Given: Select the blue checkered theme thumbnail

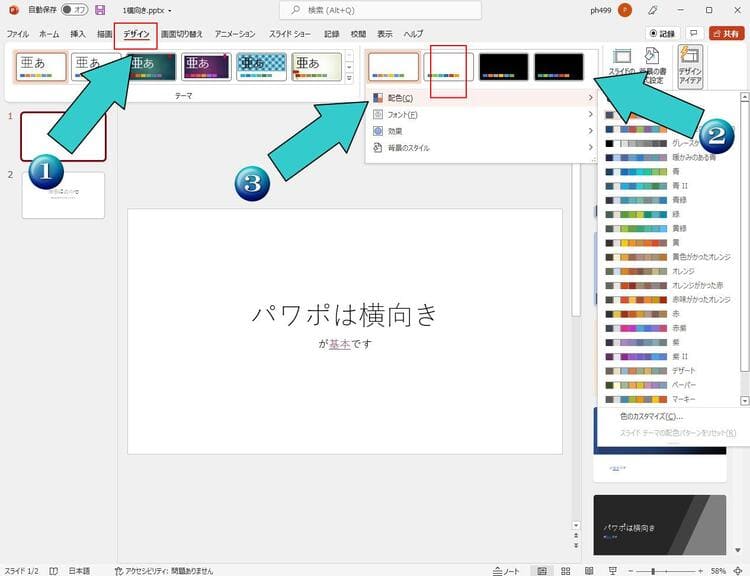Looking at the screenshot, I should pos(261,66).
